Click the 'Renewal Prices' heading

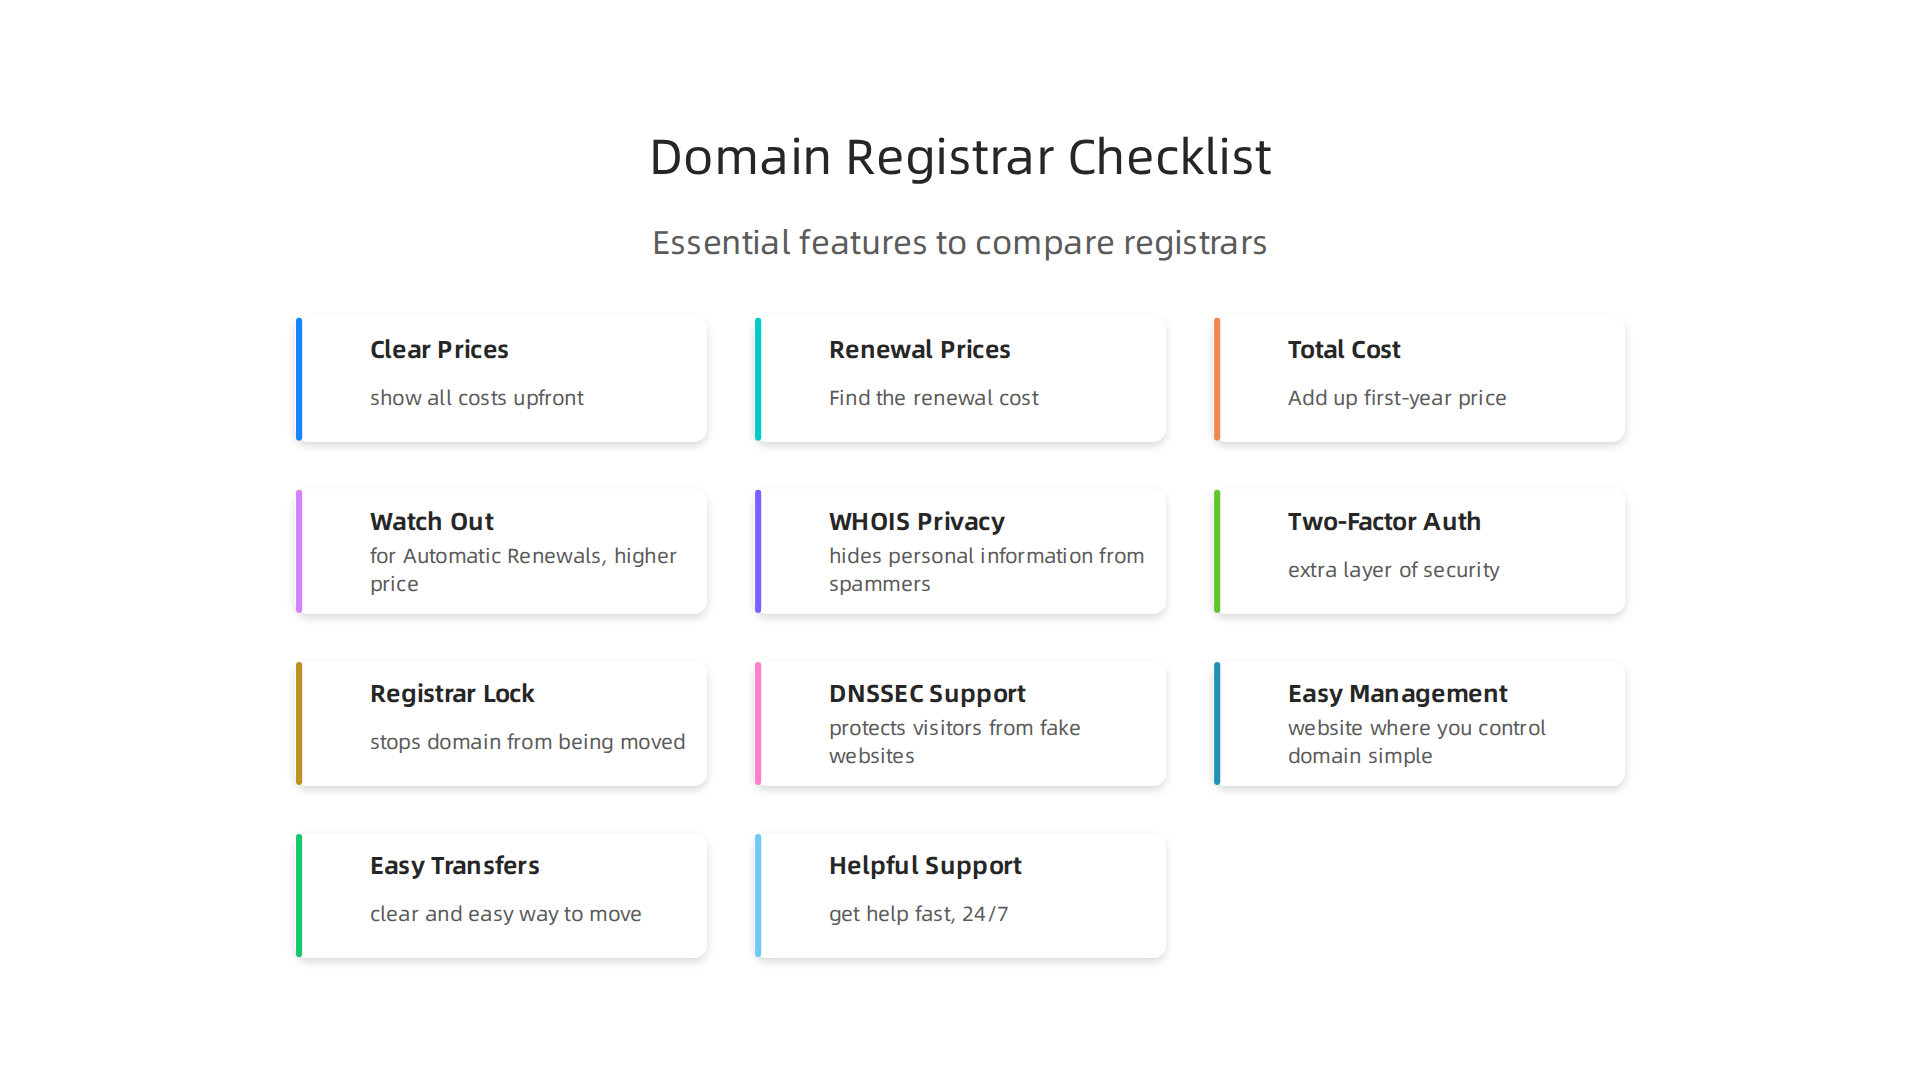(x=920, y=349)
